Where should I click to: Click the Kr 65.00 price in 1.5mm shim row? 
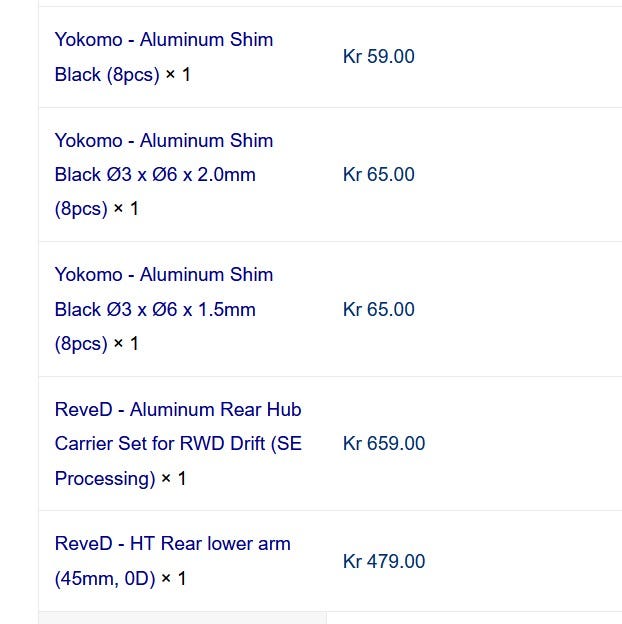point(378,309)
